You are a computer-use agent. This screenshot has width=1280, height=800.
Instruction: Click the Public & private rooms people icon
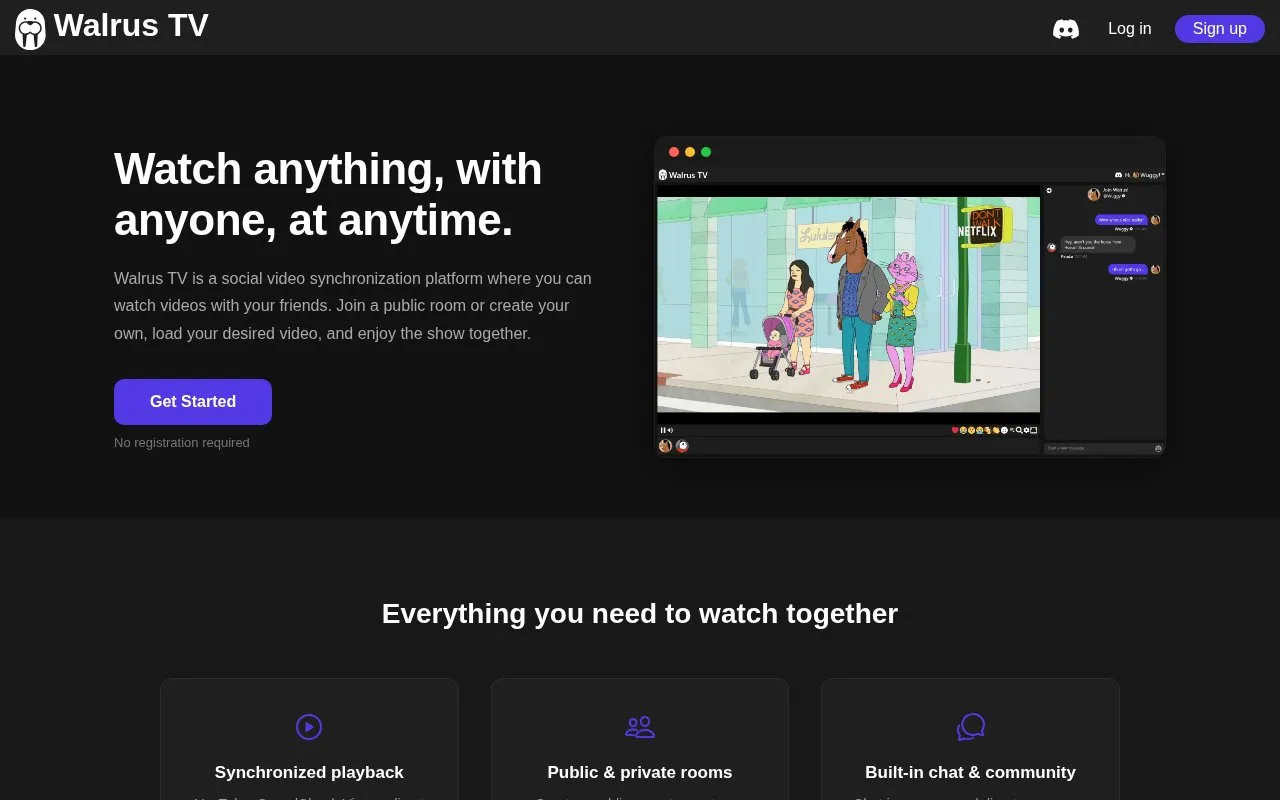click(640, 727)
